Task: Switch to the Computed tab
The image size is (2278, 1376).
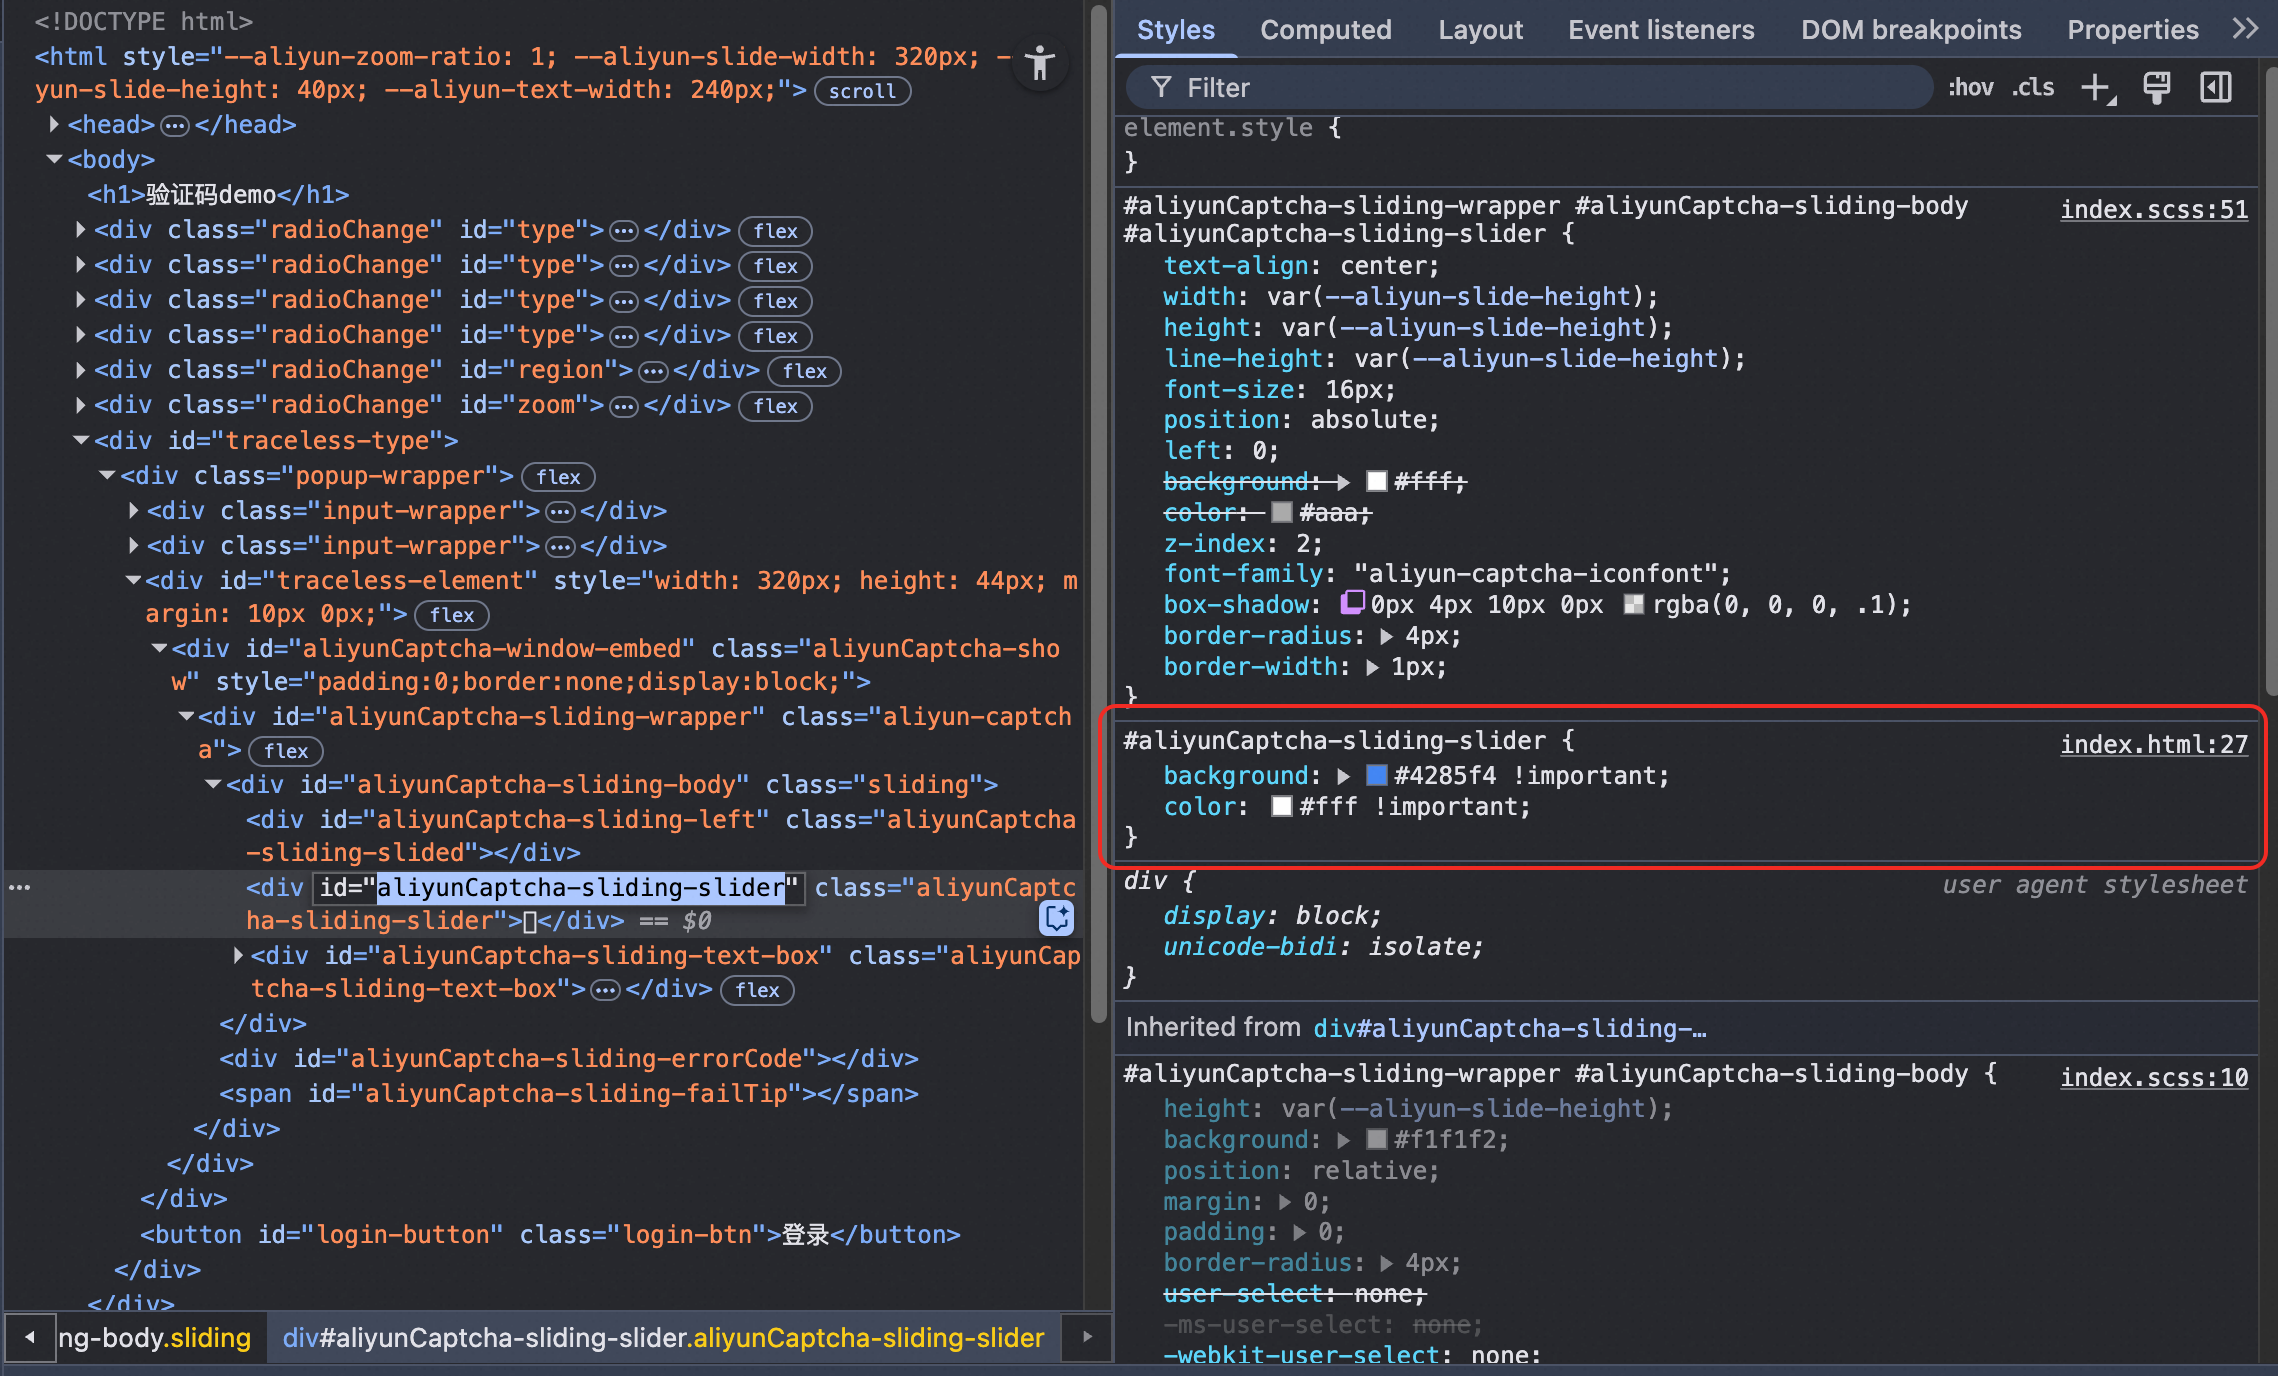Action: pos(1326,30)
